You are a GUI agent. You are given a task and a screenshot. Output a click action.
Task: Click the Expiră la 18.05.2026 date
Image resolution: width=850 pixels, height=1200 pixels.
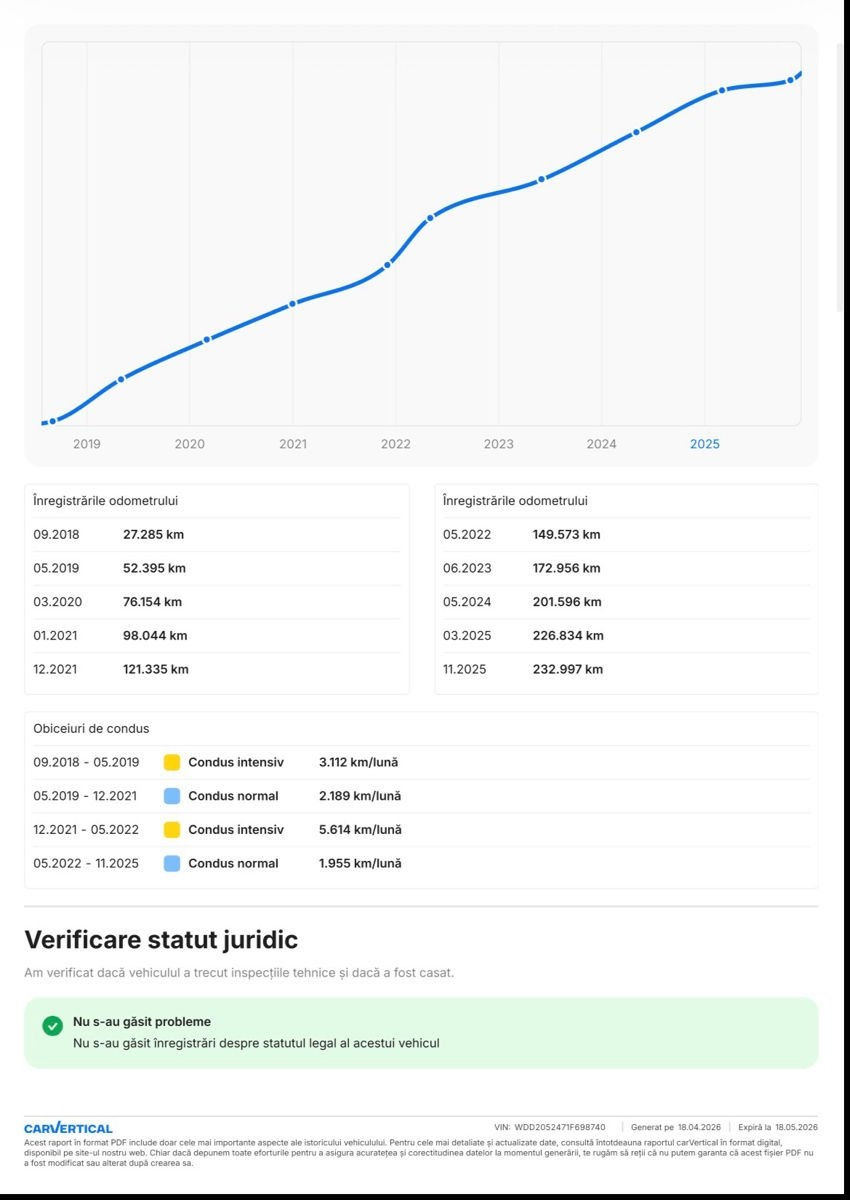pyautogui.click(x=778, y=1127)
